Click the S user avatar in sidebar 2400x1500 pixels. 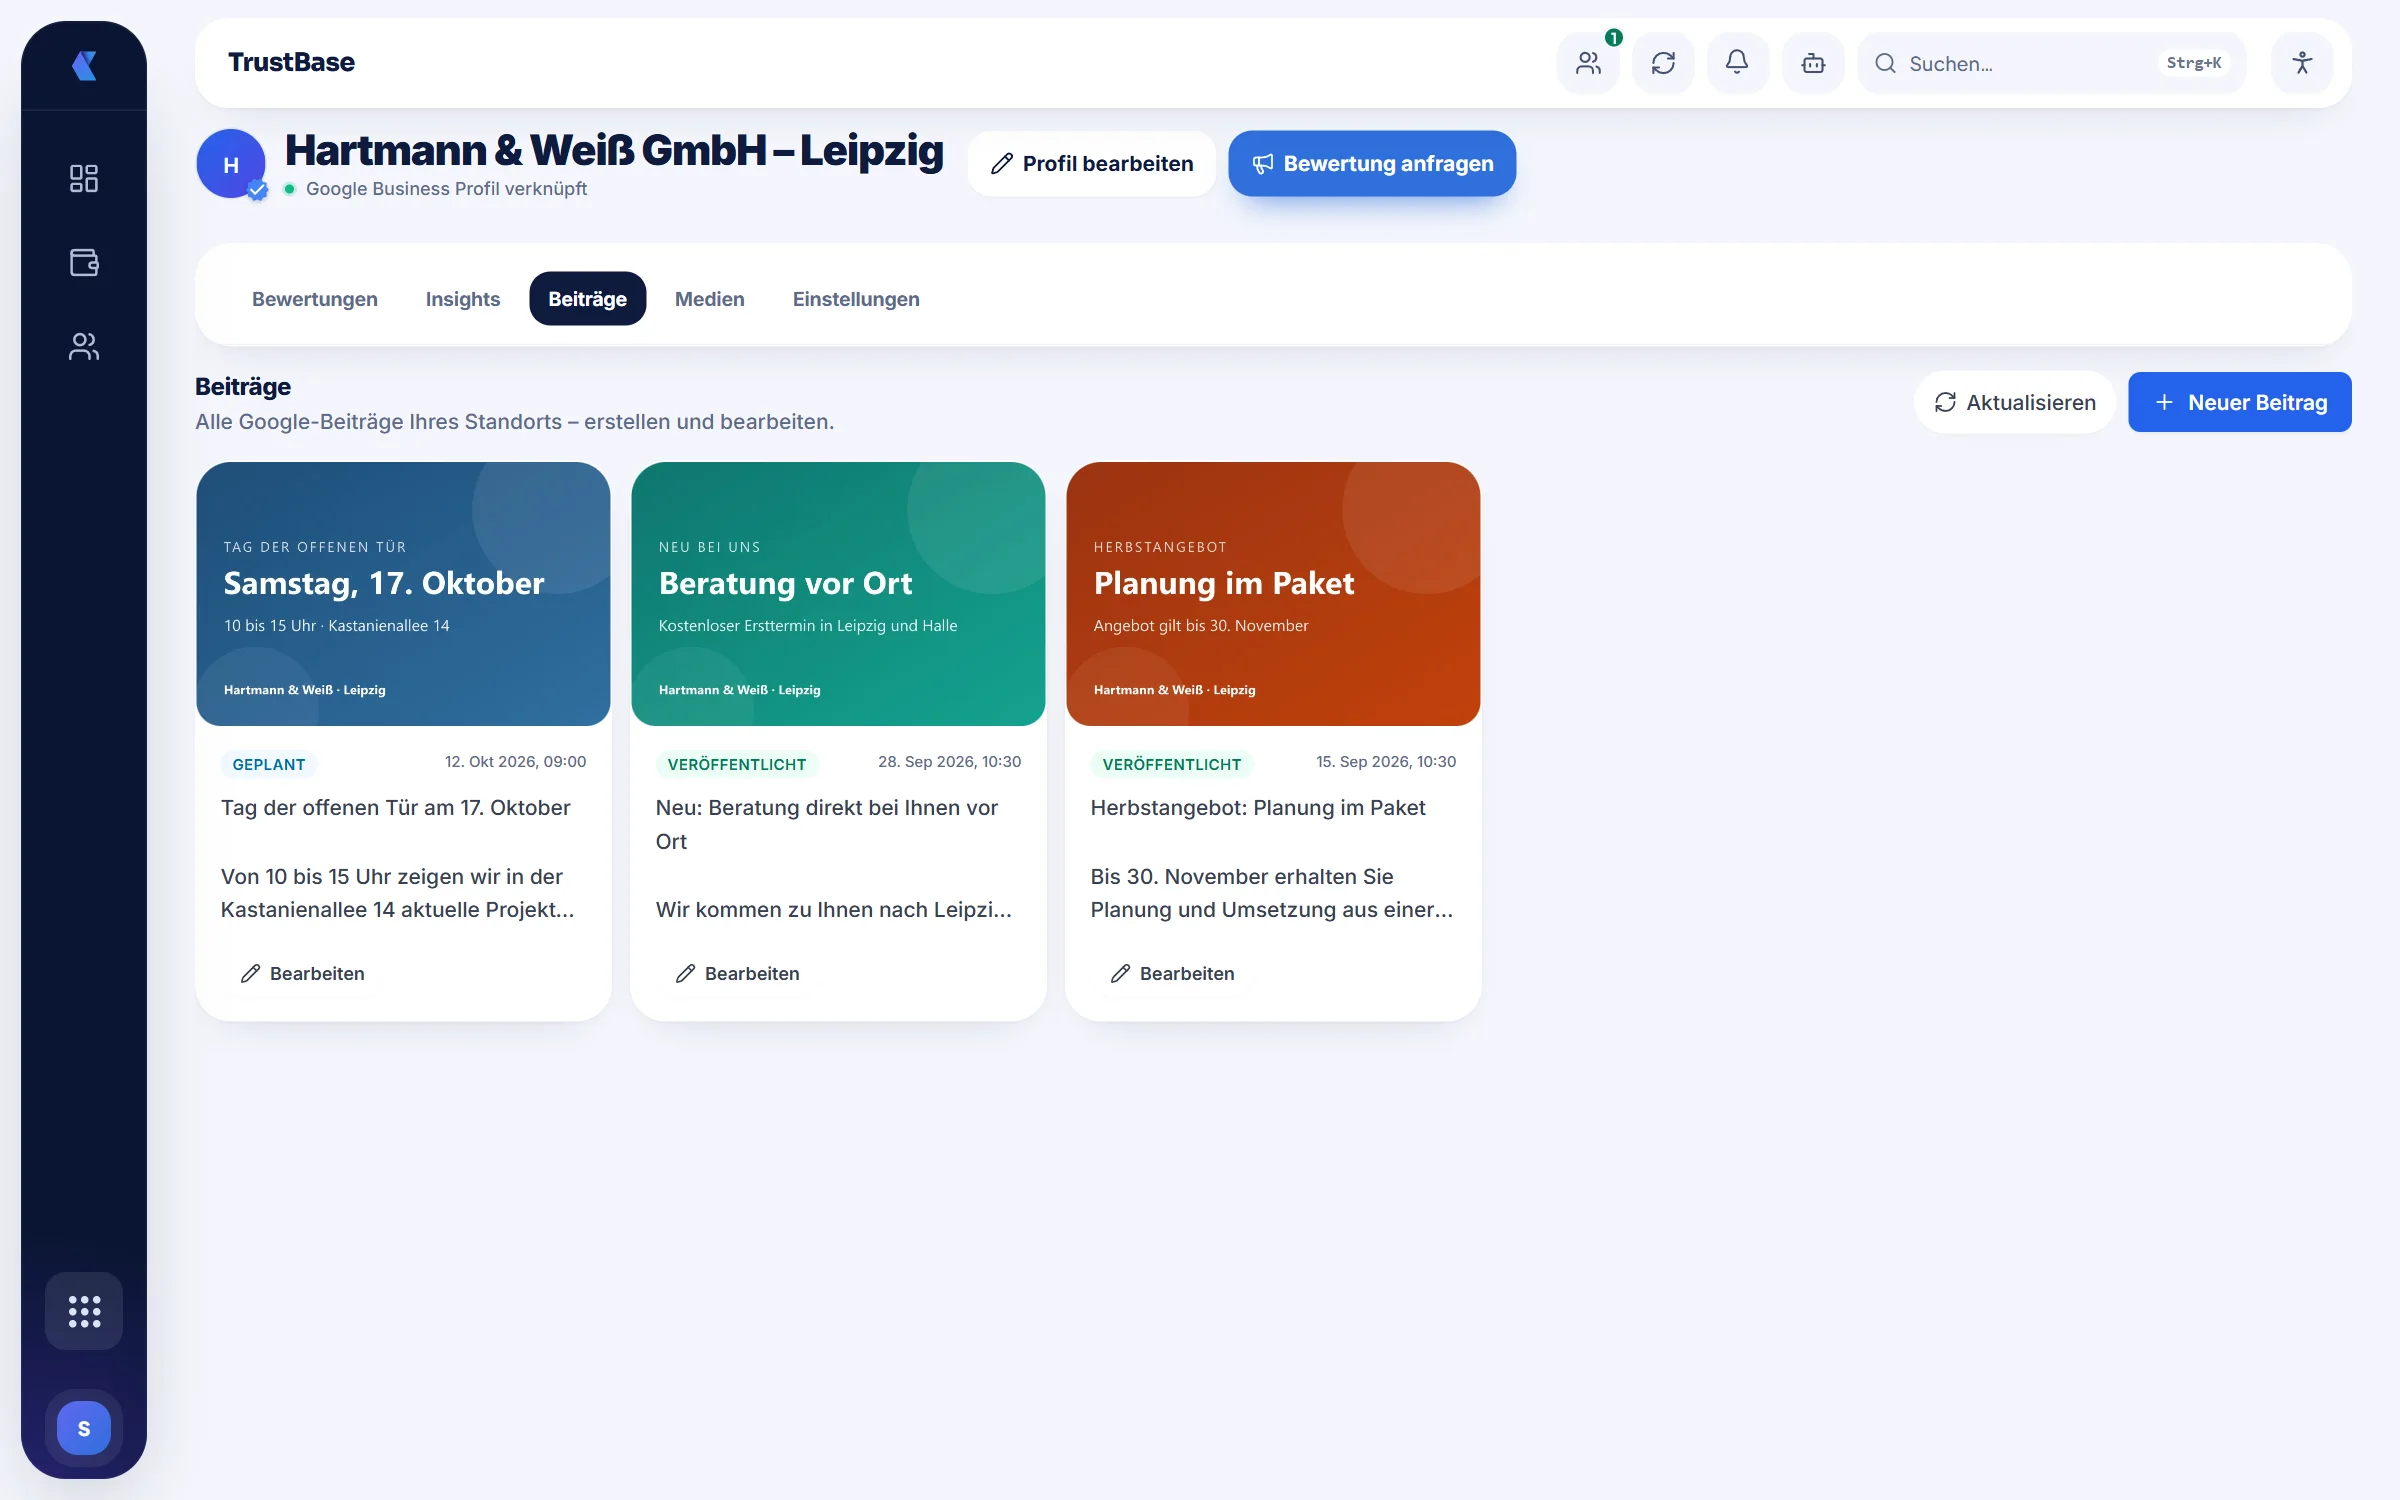[x=84, y=1428]
